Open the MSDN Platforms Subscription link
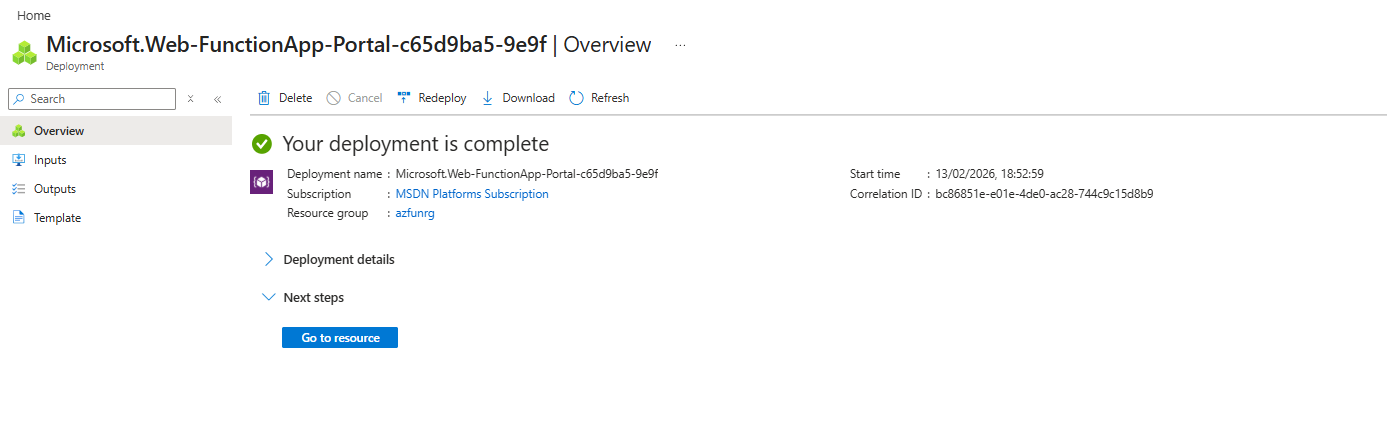Viewport: 1387px width, 422px height. 472,194
